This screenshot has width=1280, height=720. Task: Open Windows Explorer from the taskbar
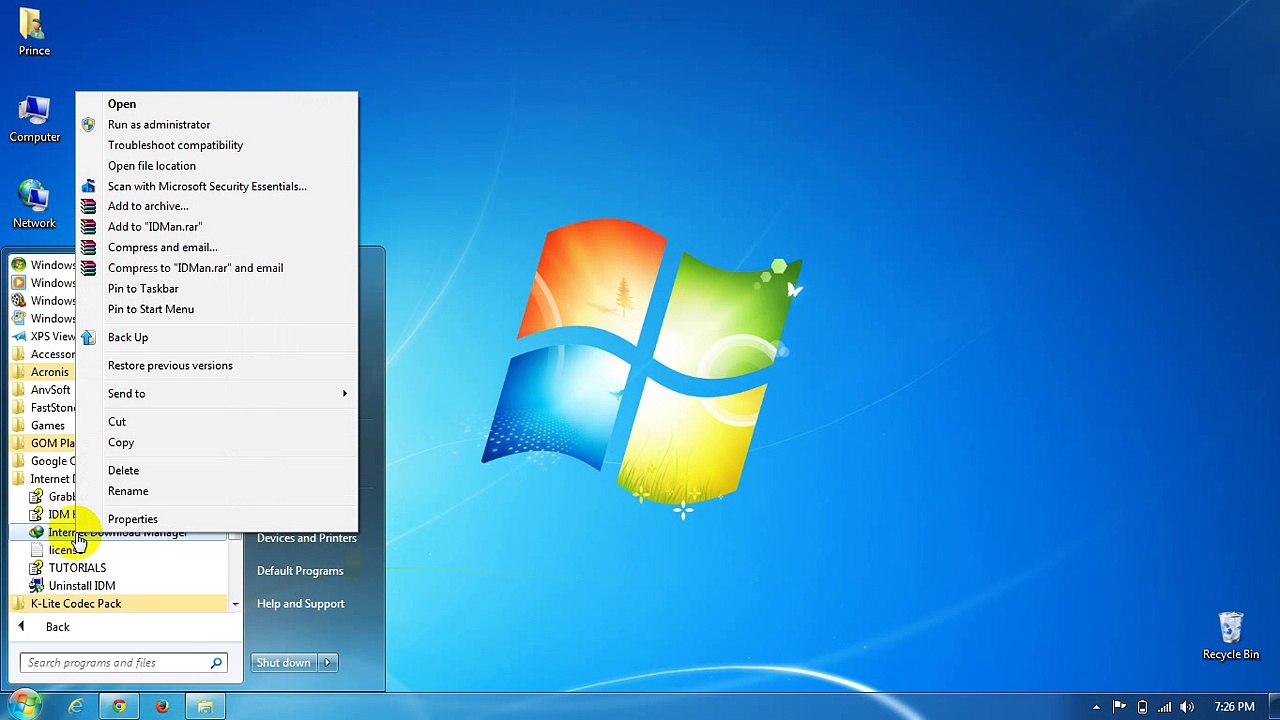pyautogui.click(x=205, y=707)
